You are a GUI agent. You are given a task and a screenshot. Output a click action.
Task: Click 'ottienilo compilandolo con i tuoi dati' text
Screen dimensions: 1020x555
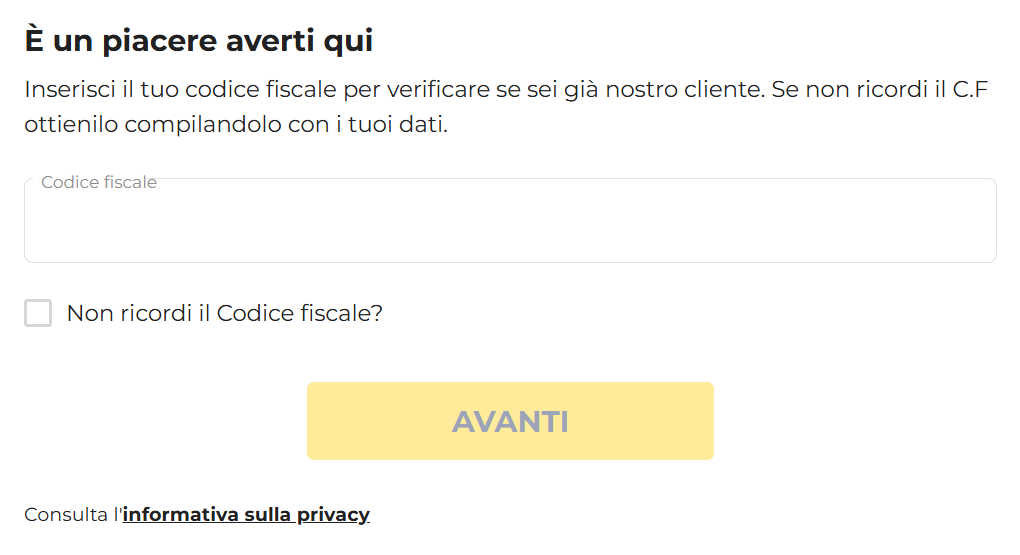pyautogui.click(x=236, y=126)
